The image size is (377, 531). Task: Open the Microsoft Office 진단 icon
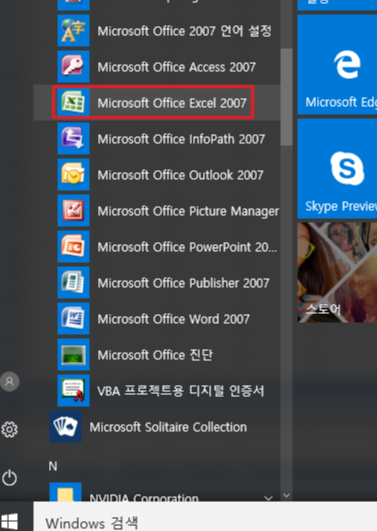pos(73,355)
